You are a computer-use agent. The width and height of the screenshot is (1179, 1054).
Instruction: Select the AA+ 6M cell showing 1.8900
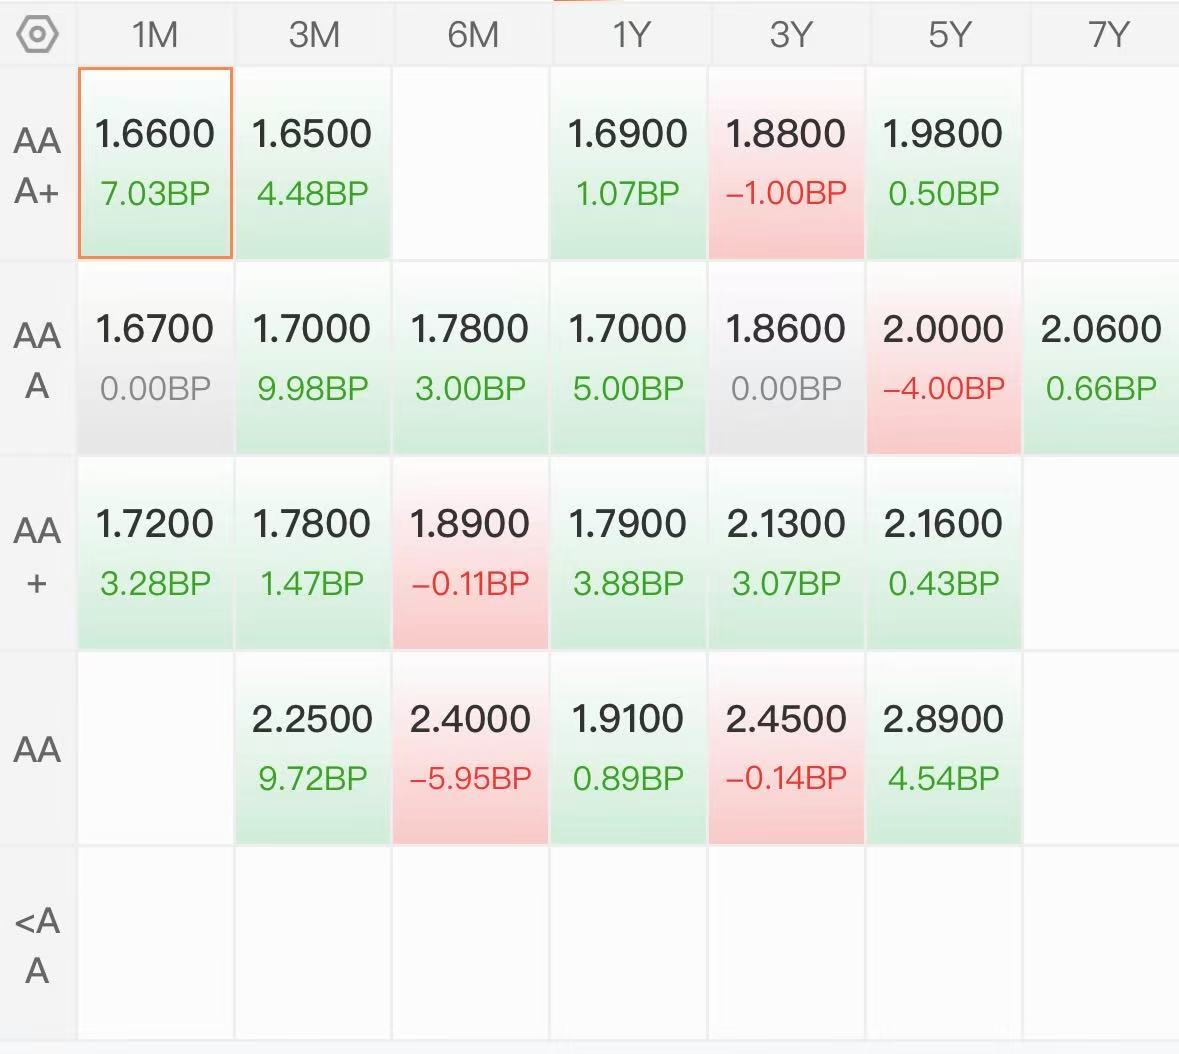470,553
